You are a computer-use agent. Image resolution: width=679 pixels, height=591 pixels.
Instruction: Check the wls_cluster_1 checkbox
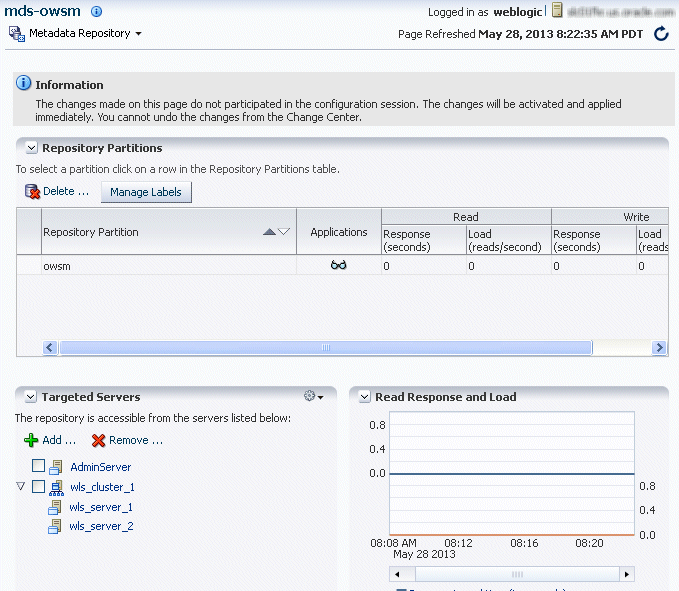tap(39, 486)
